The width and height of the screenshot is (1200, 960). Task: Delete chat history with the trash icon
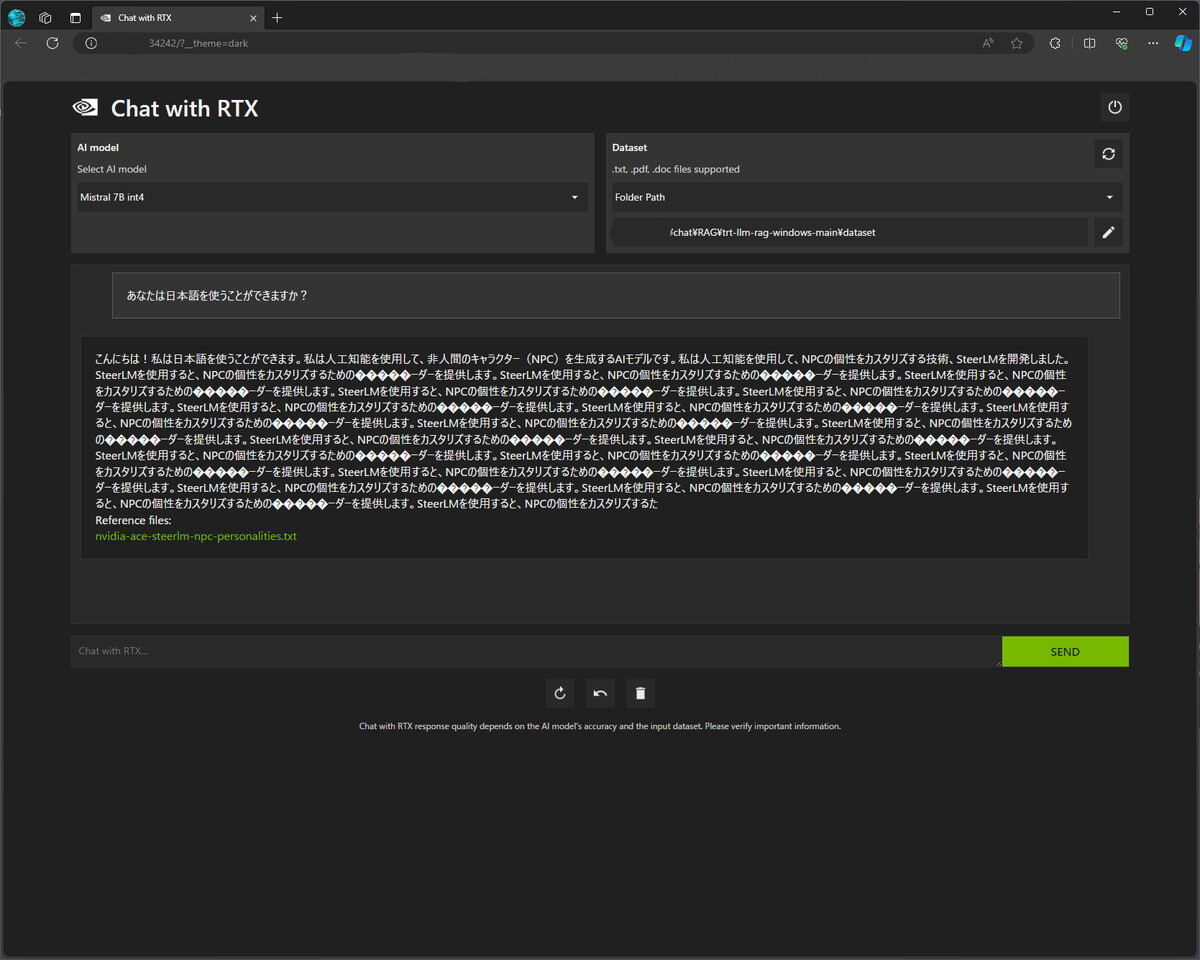(641, 693)
